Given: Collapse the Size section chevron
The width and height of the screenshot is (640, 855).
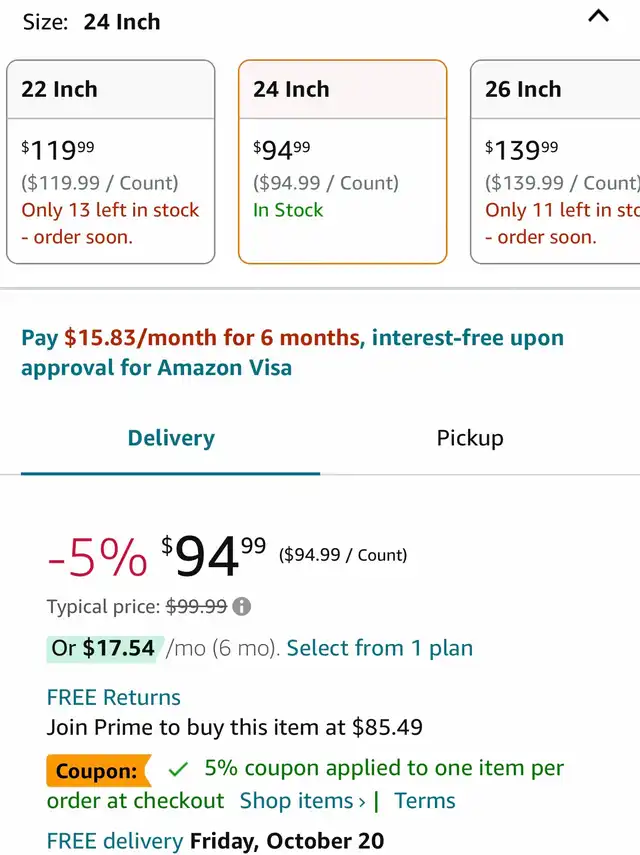Looking at the screenshot, I should (598, 16).
